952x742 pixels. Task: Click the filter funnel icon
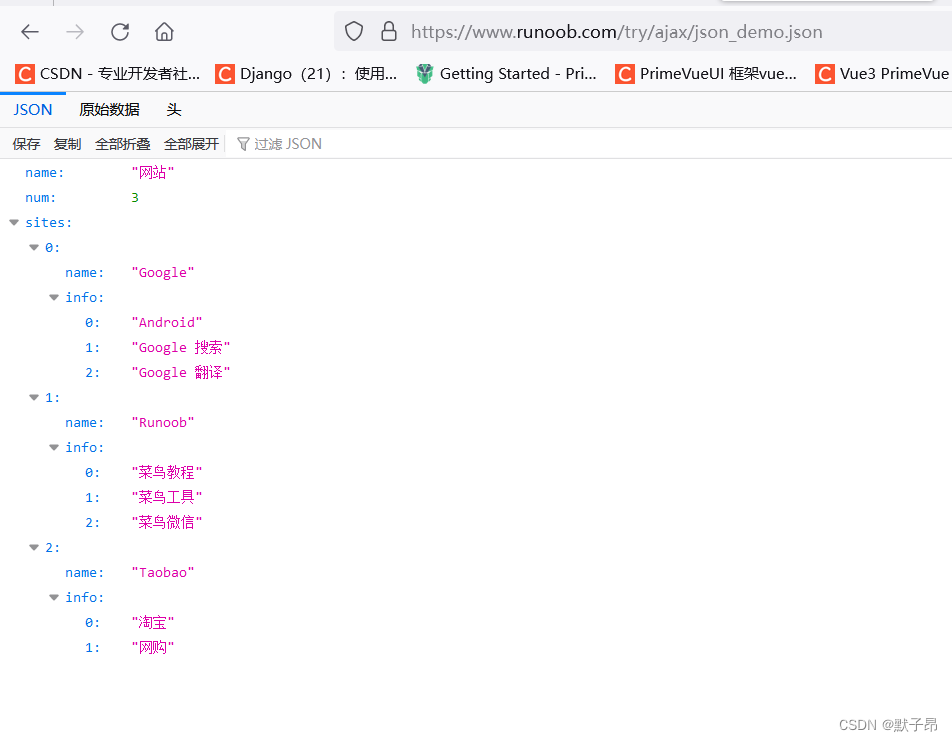(243, 144)
